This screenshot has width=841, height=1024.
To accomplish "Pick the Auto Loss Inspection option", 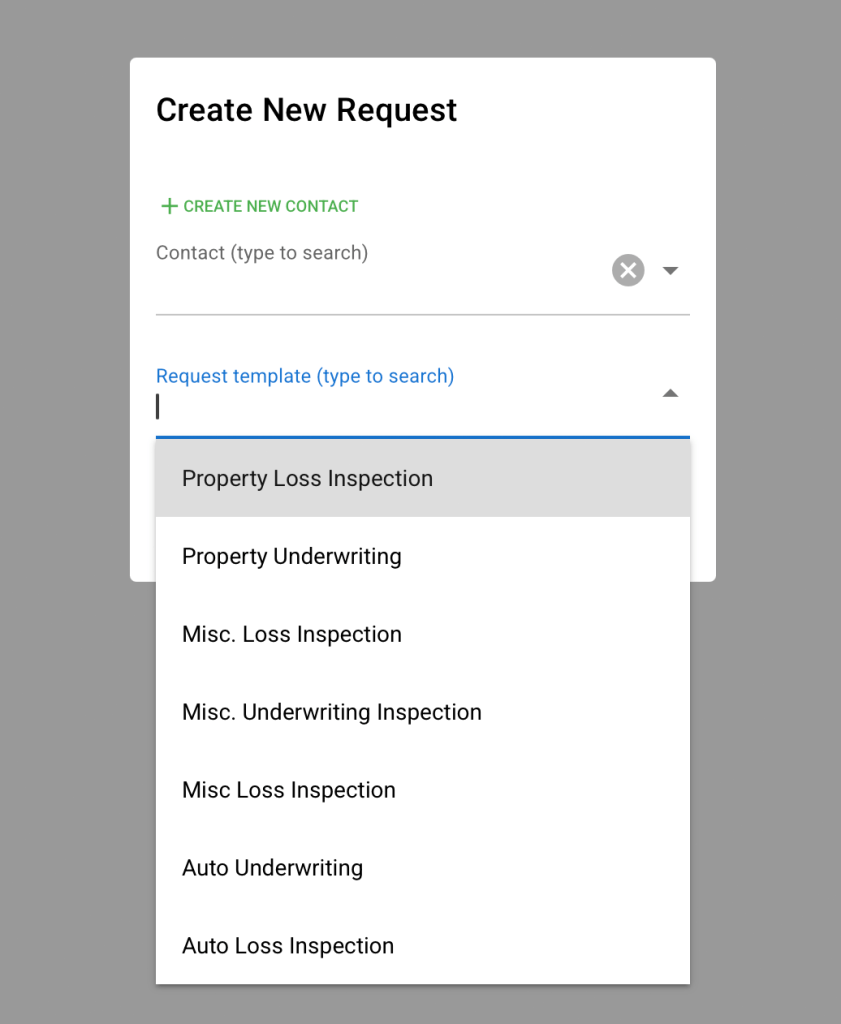I will tap(288, 947).
